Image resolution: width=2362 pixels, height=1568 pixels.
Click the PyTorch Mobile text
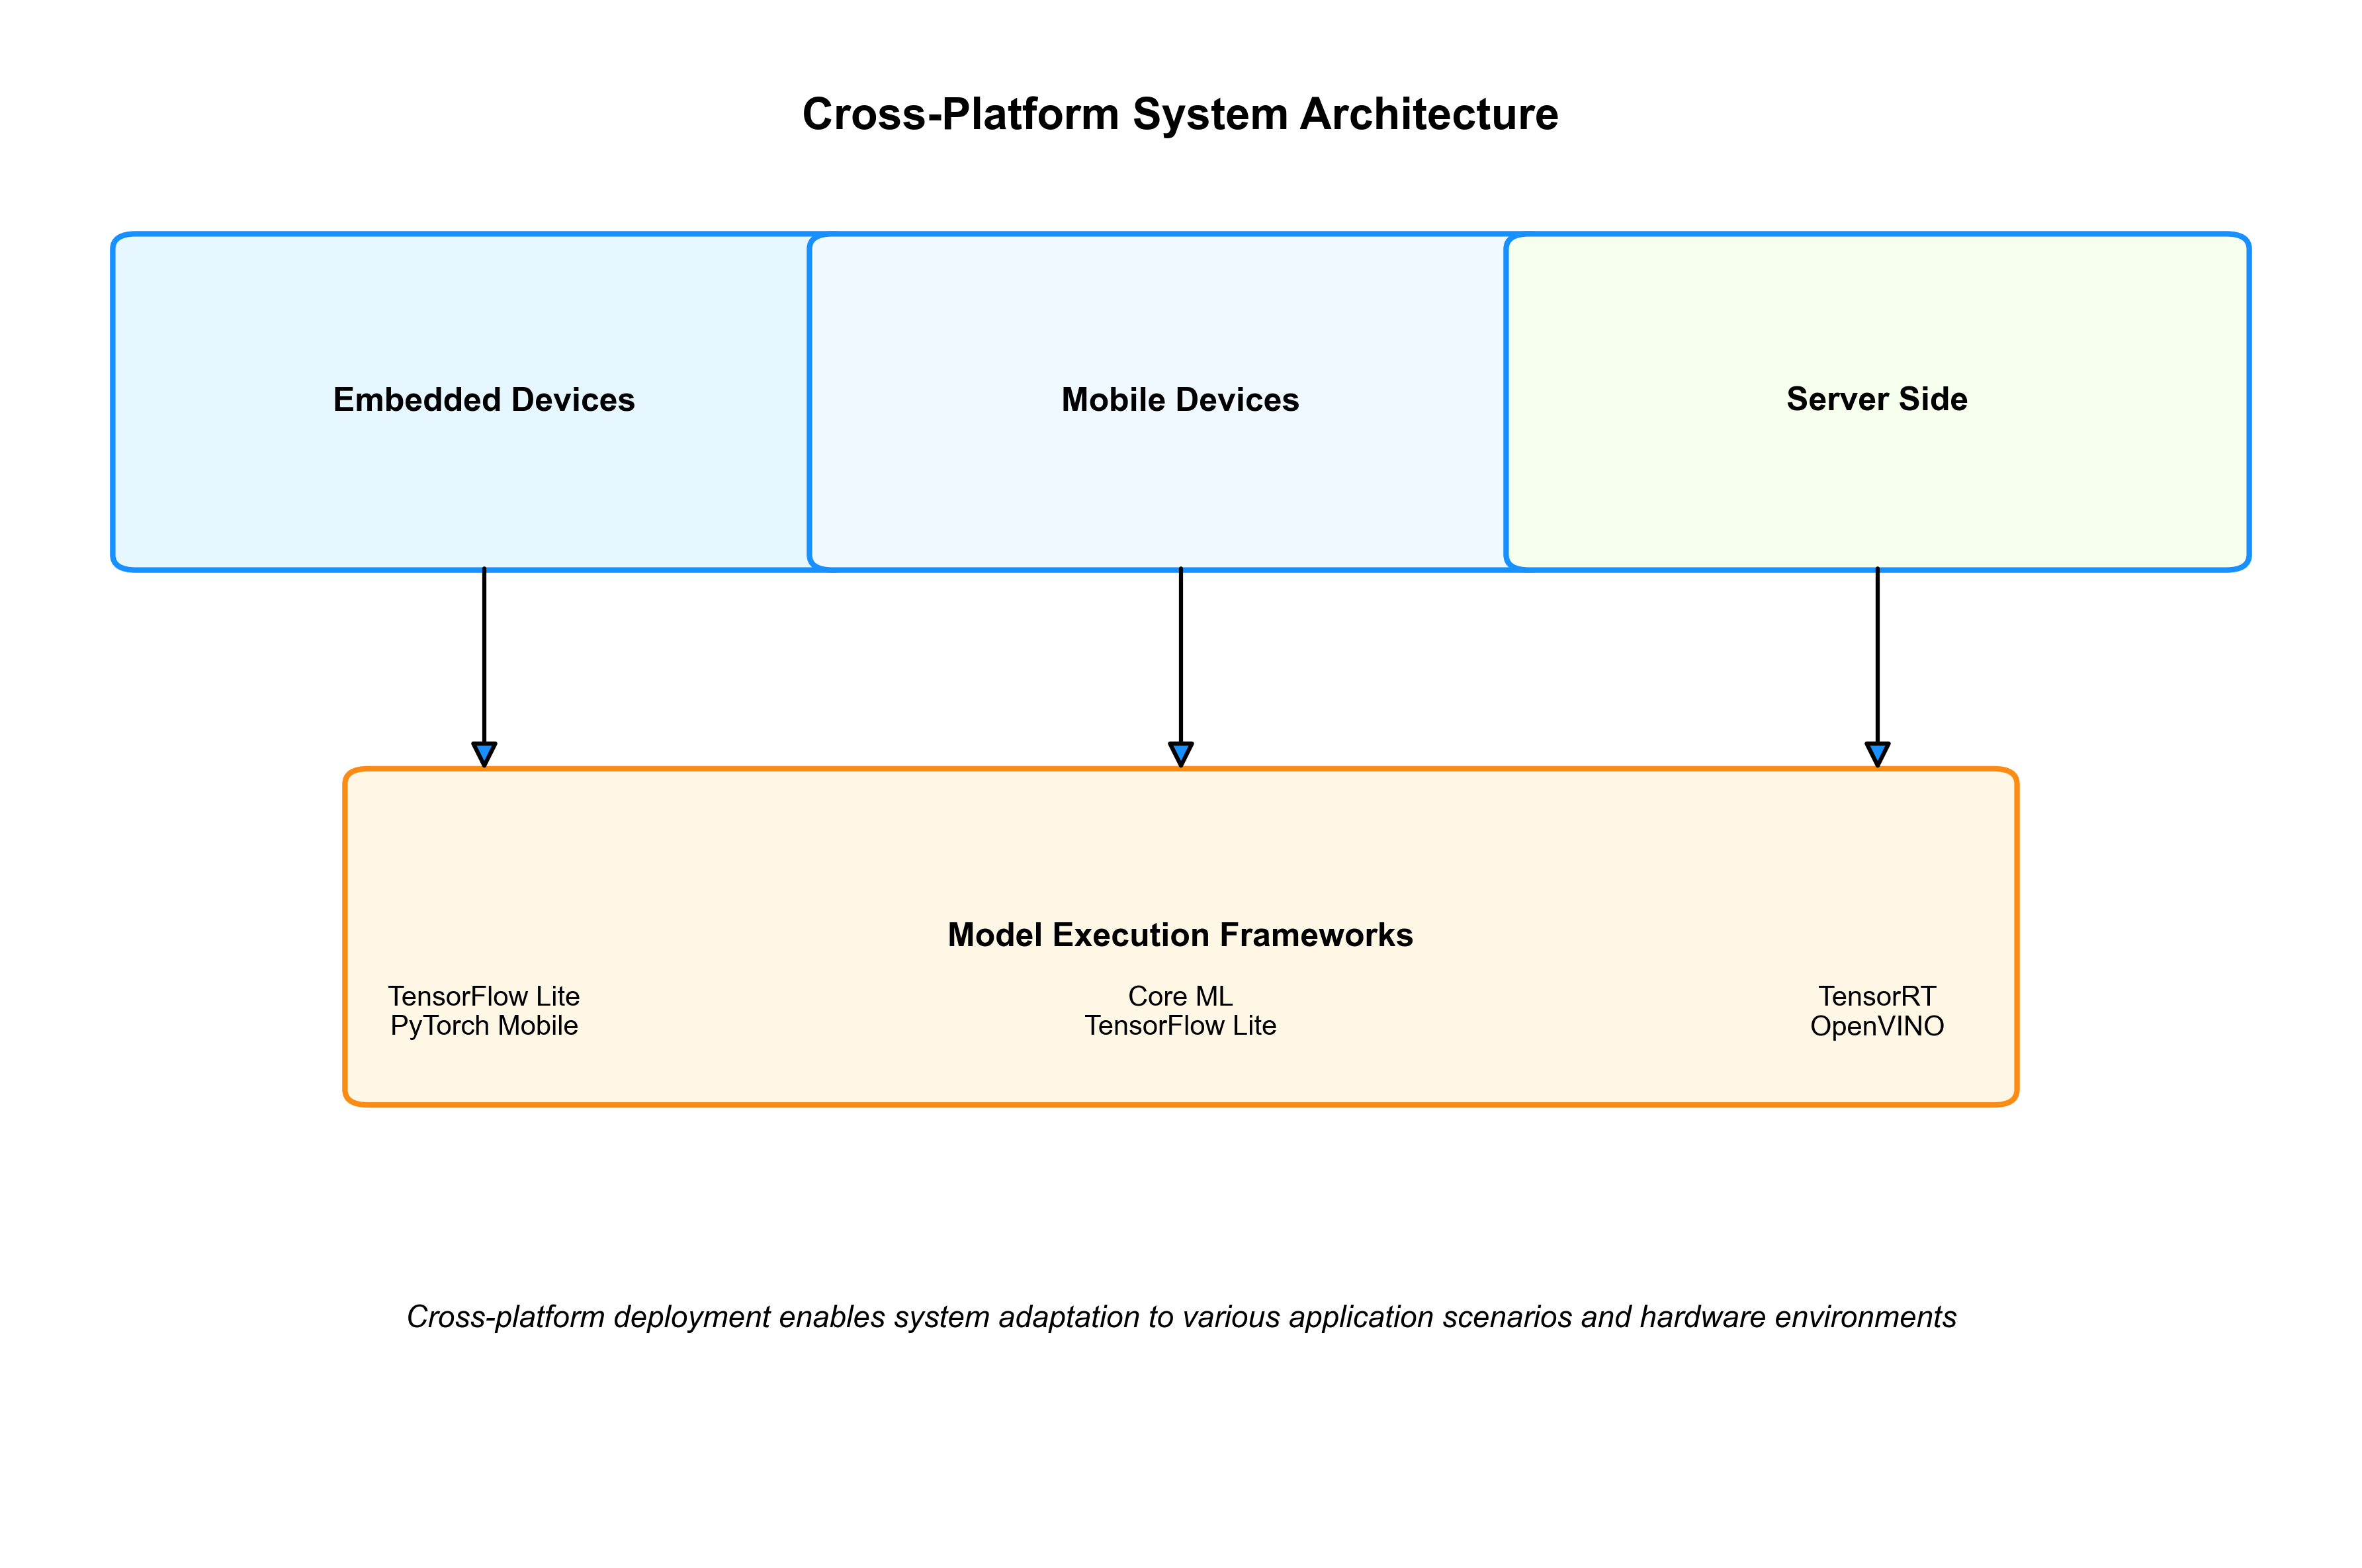(484, 1026)
